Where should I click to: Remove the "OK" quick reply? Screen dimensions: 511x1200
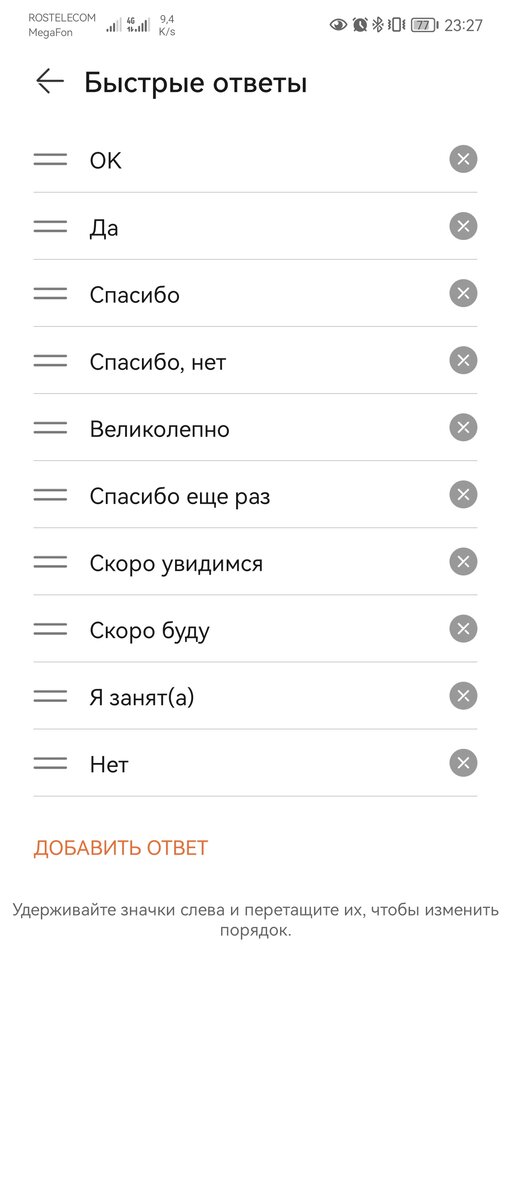tap(463, 159)
